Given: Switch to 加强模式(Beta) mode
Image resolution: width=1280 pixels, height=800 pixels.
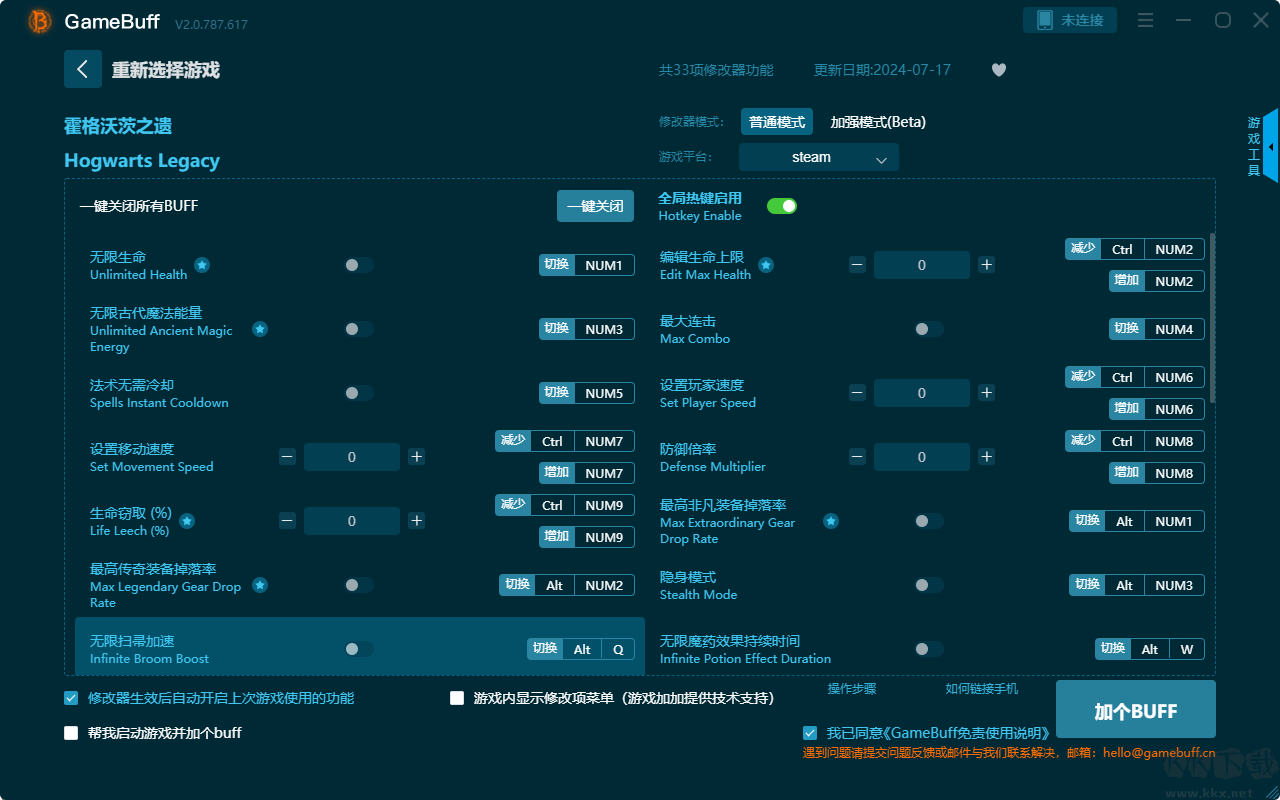Looking at the screenshot, I should [878, 122].
